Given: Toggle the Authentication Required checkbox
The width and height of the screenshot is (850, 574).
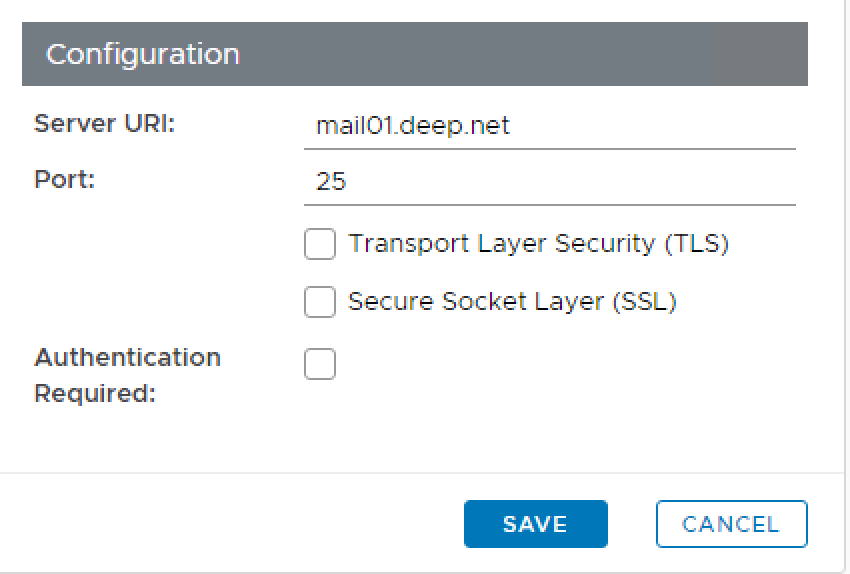Looking at the screenshot, I should click(x=320, y=365).
